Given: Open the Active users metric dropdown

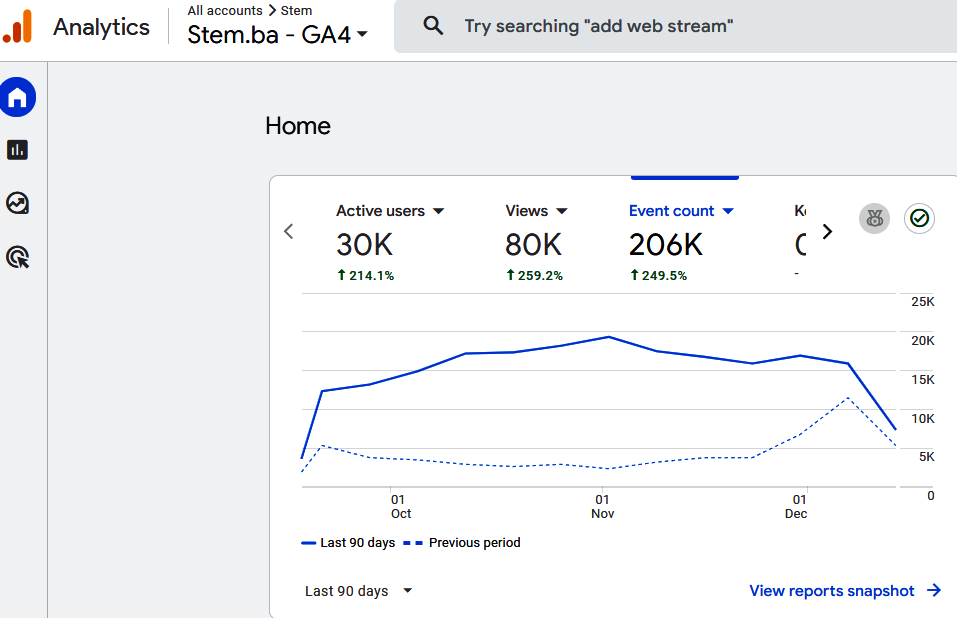Looking at the screenshot, I should [x=438, y=211].
